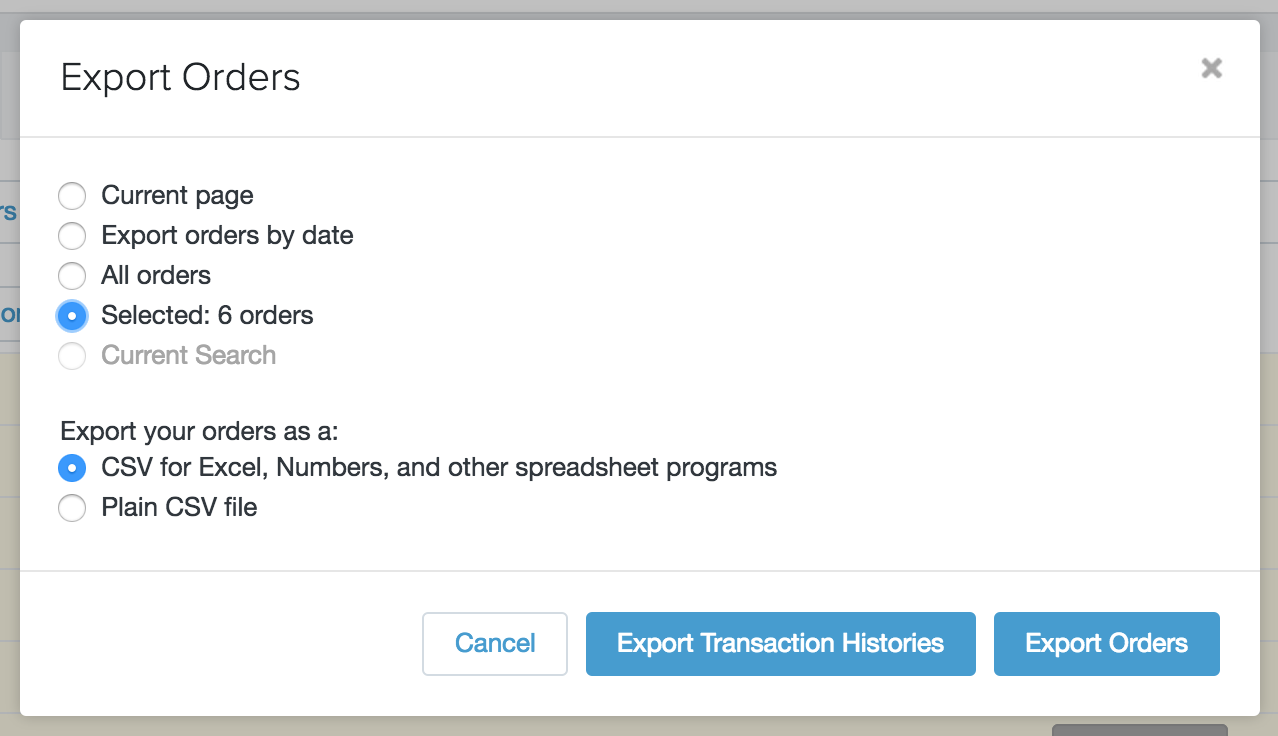Close the Export Orders dialog with X
The height and width of the screenshot is (736, 1278).
[x=1211, y=68]
